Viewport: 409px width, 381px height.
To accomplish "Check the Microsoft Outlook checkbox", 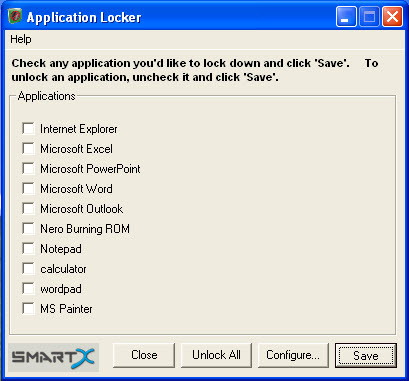I will coord(28,209).
